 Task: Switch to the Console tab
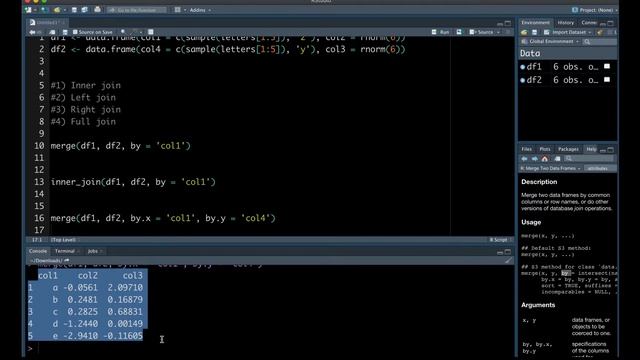click(38, 251)
